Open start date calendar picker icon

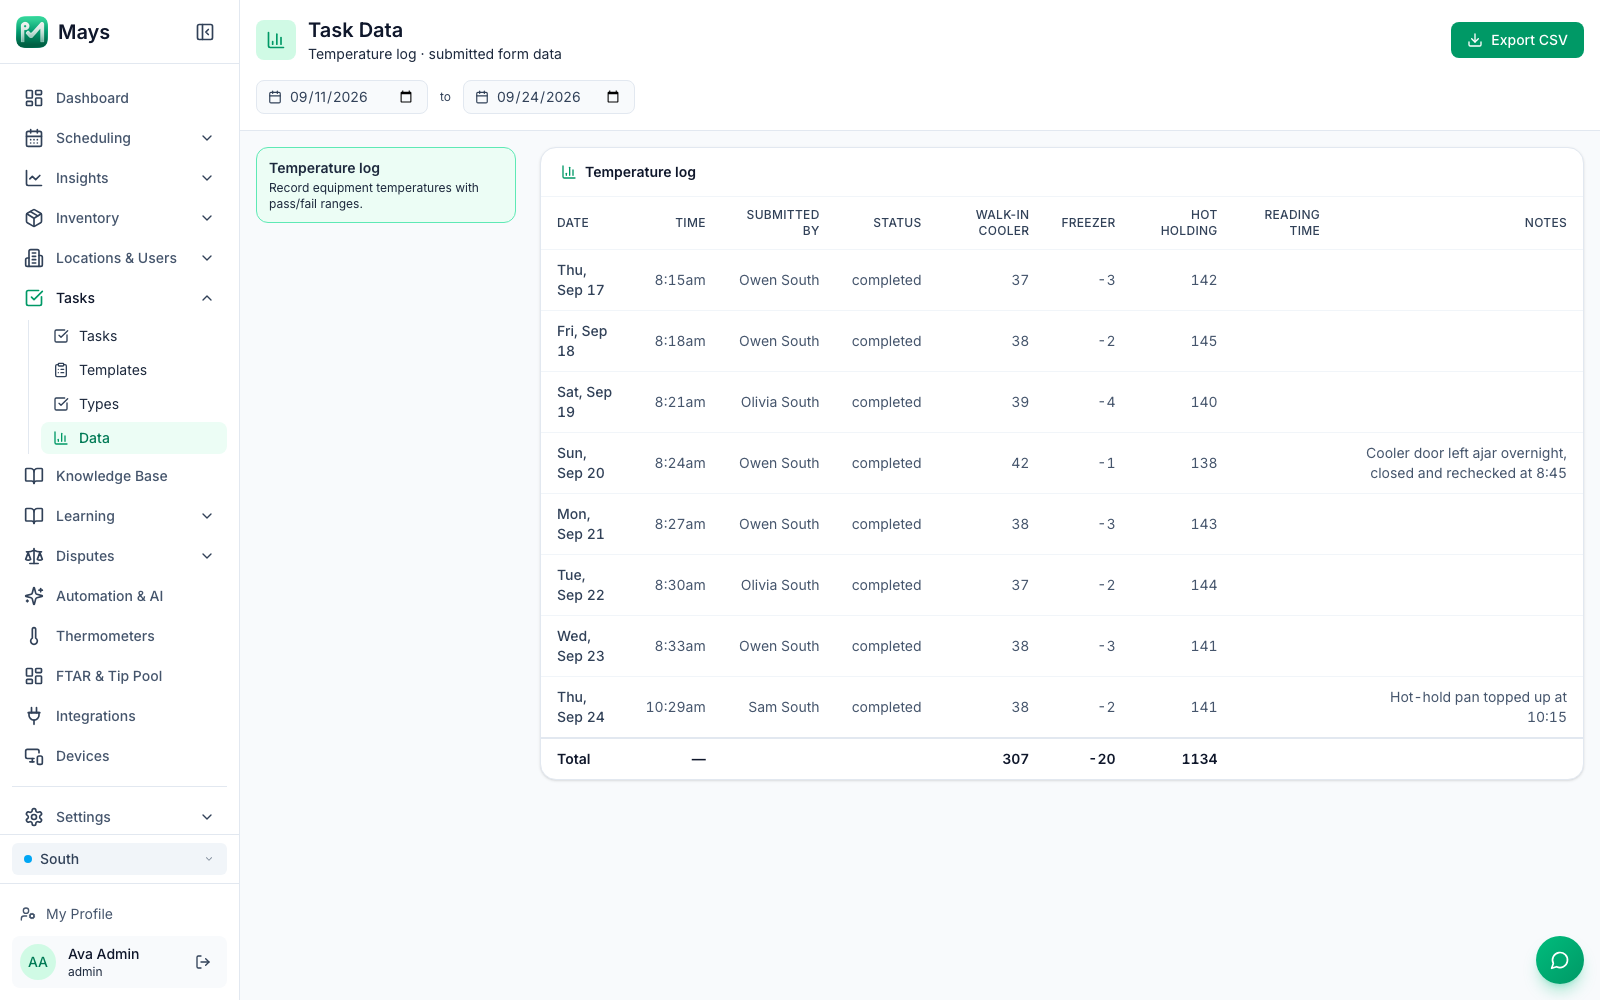pyautogui.click(x=406, y=97)
